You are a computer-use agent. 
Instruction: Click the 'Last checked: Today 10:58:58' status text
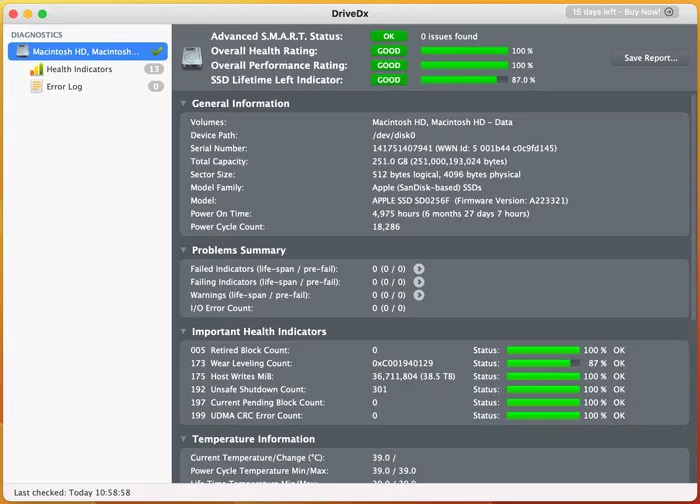[x=72, y=493]
